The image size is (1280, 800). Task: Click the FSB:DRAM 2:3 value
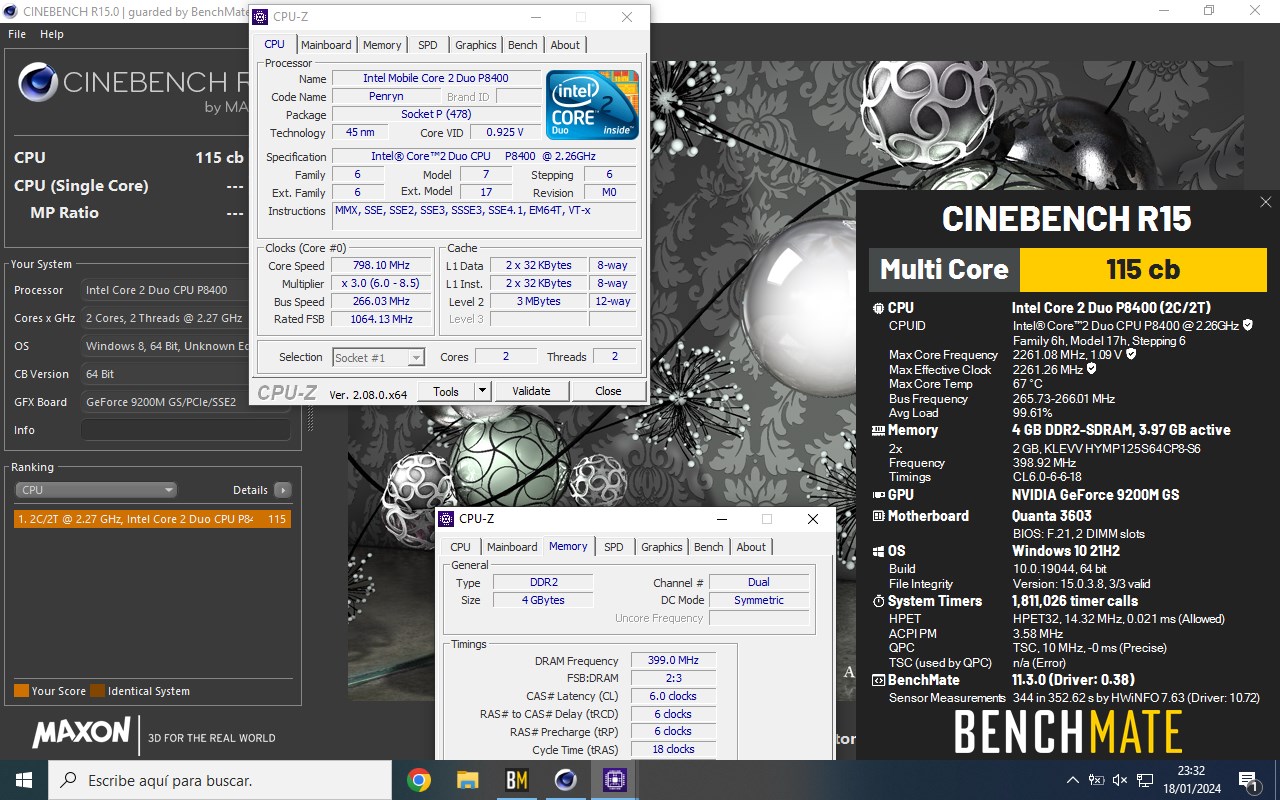click(x=674, y=678)
